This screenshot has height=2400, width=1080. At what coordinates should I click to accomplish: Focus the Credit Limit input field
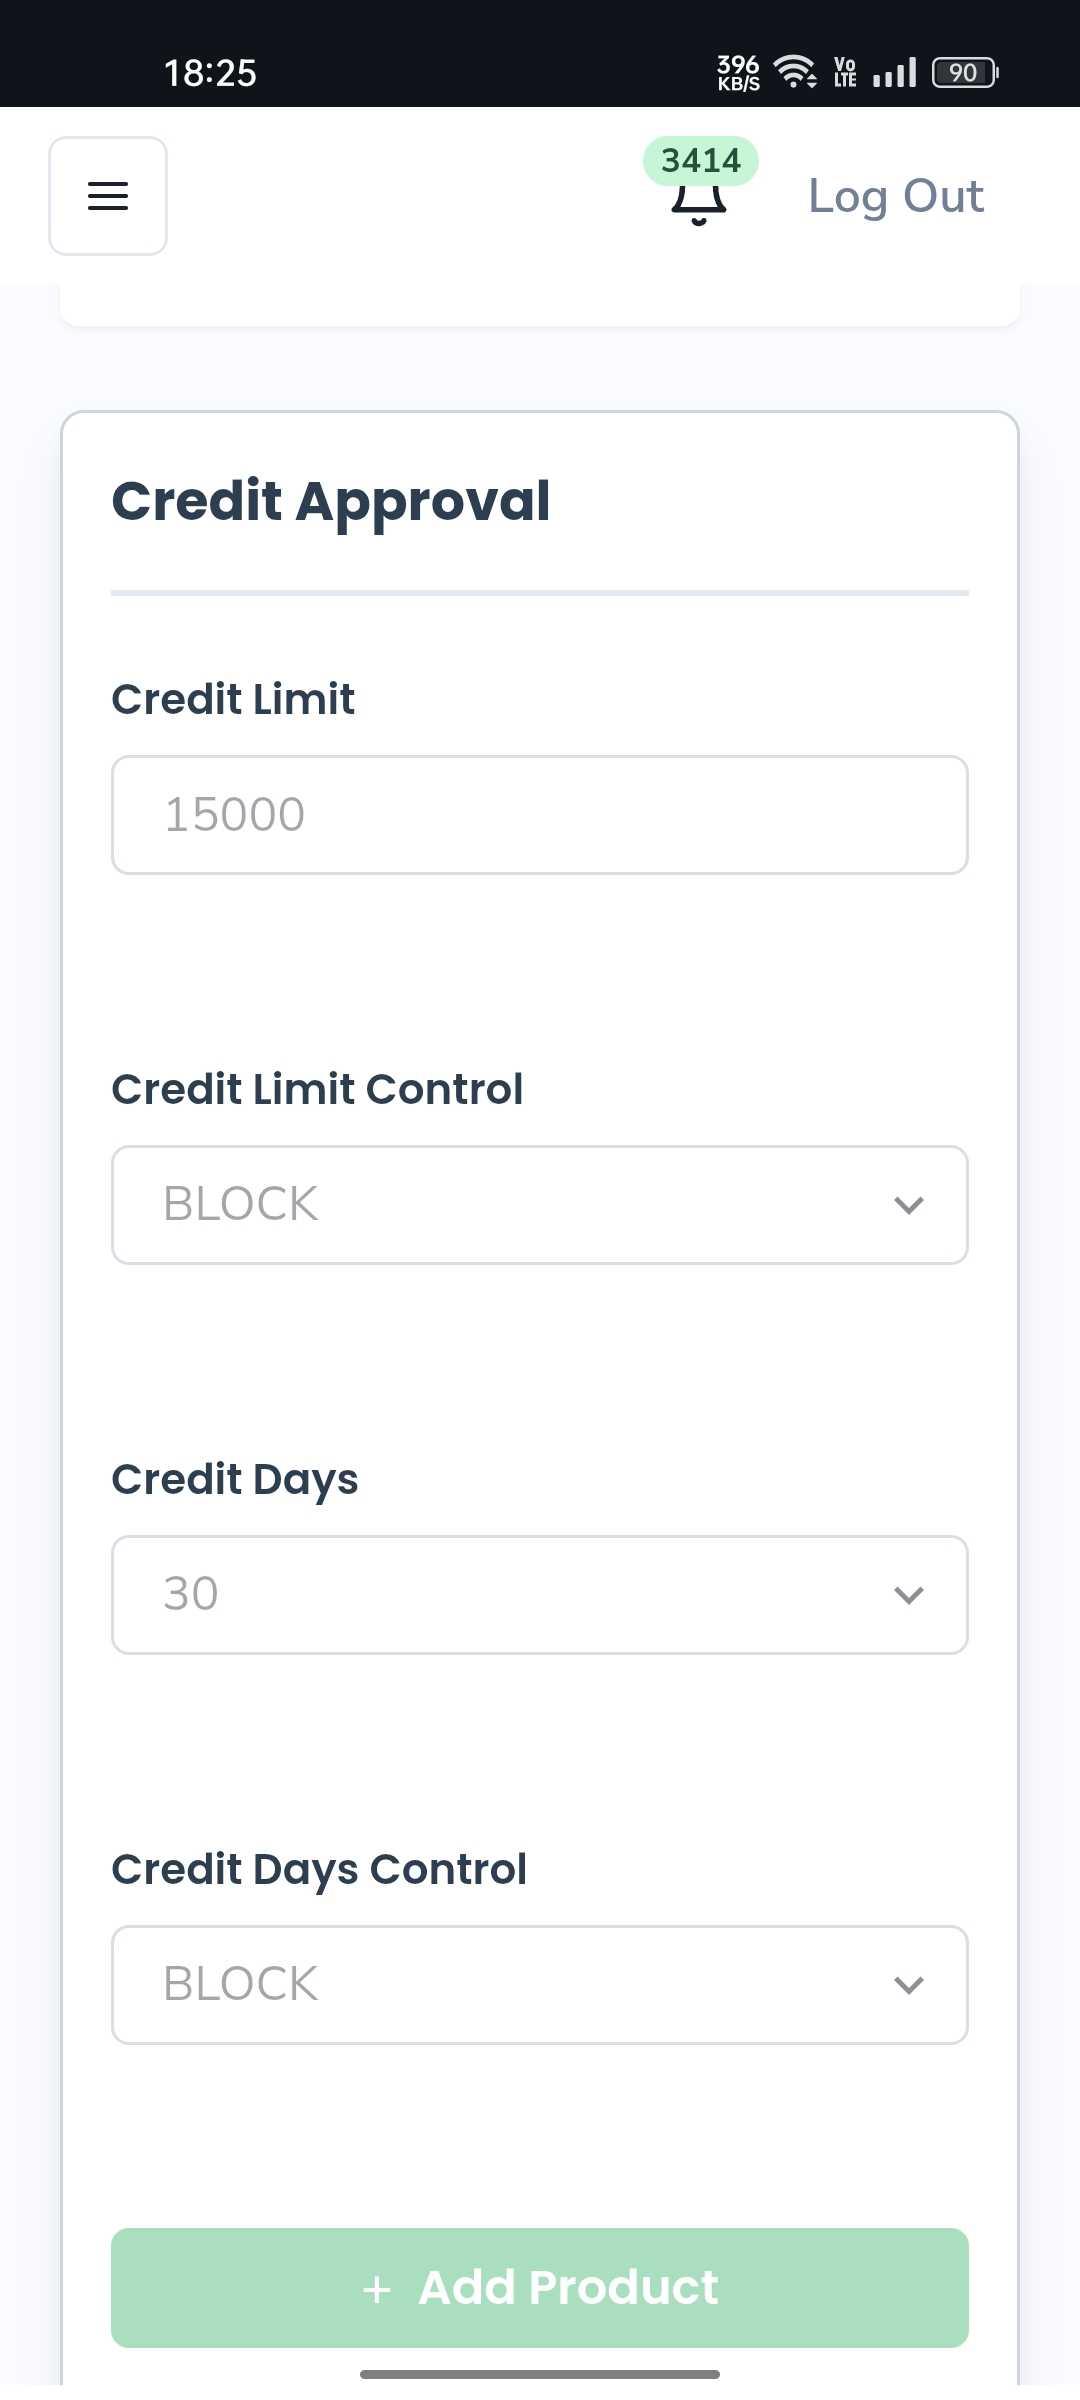click(540, 815)
